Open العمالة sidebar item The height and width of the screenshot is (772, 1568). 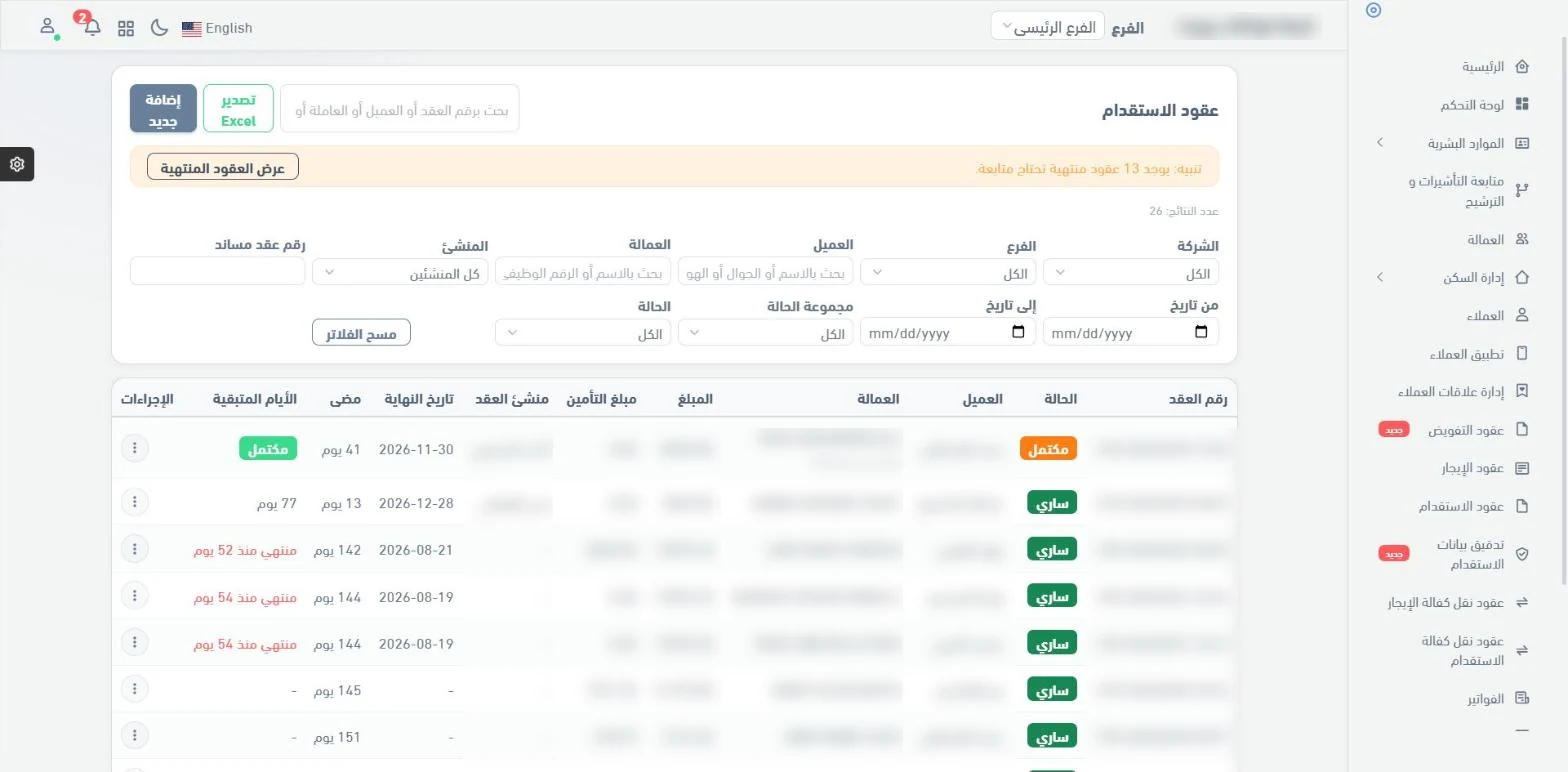1487,239
